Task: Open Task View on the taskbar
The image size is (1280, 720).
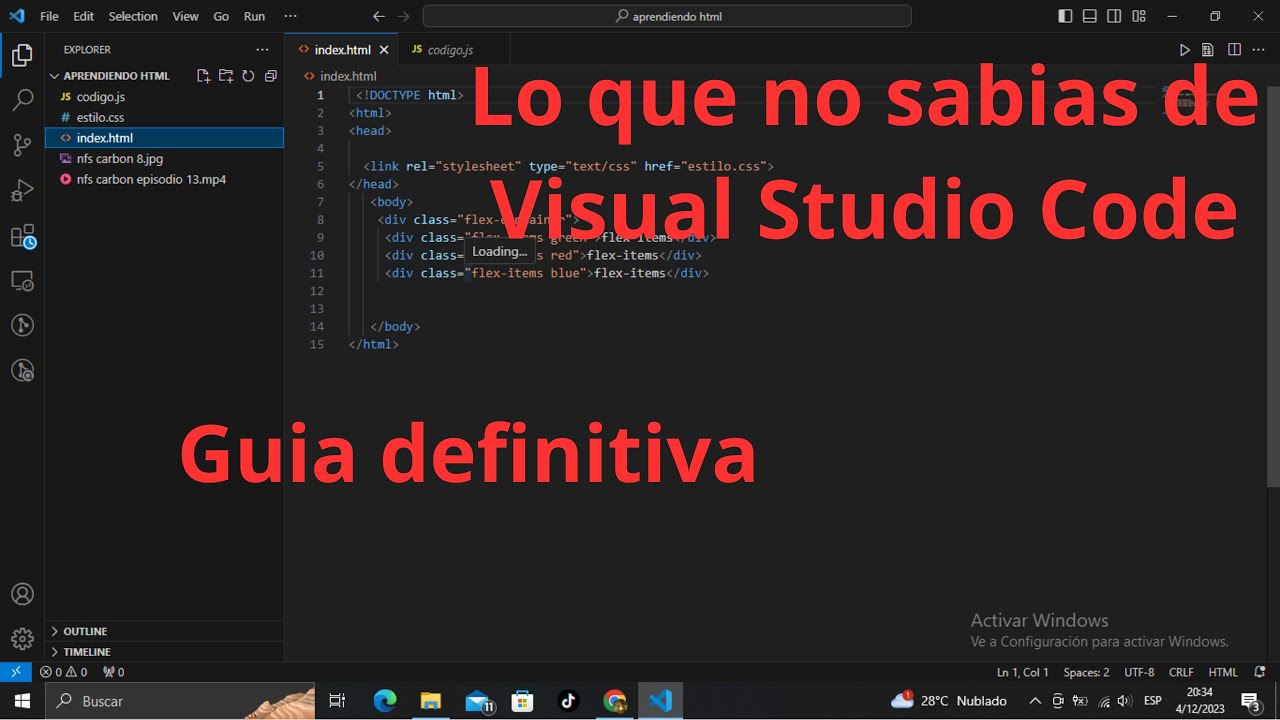Action: (x=338, y=701)
